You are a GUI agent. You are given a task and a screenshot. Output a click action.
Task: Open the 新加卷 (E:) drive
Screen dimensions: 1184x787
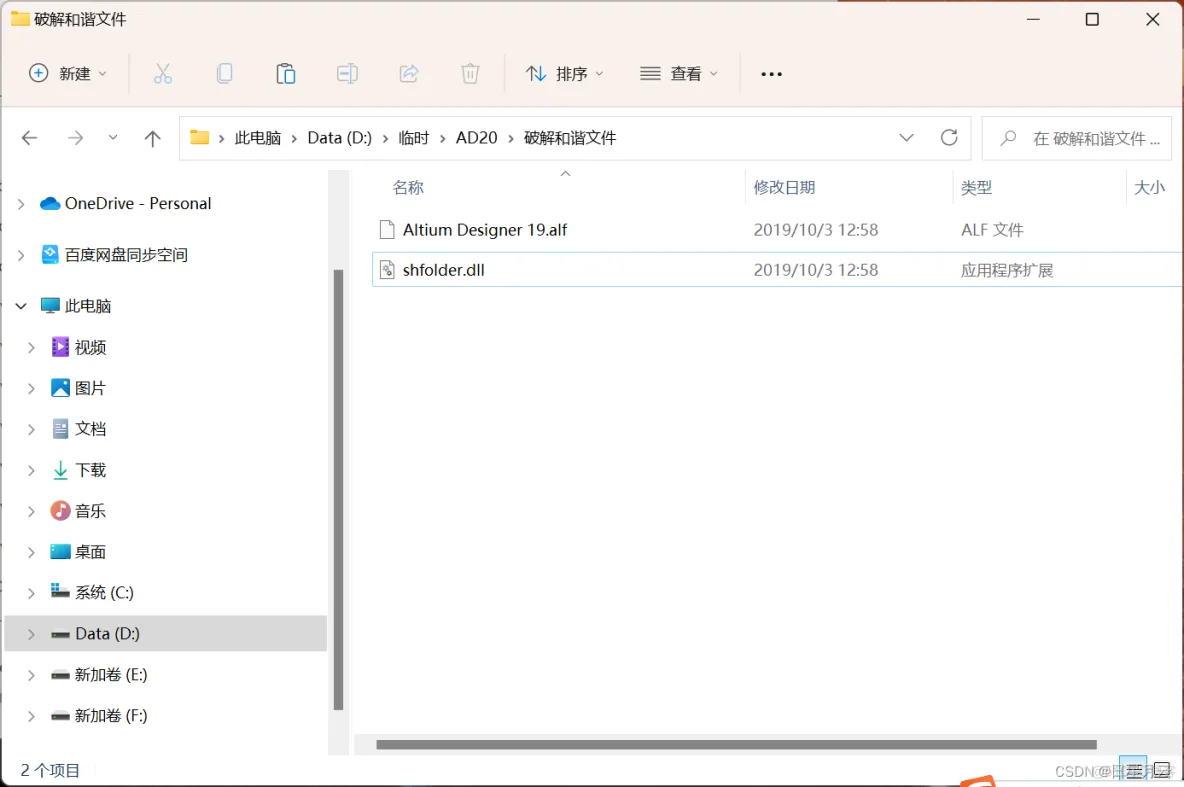pos(111,674)
